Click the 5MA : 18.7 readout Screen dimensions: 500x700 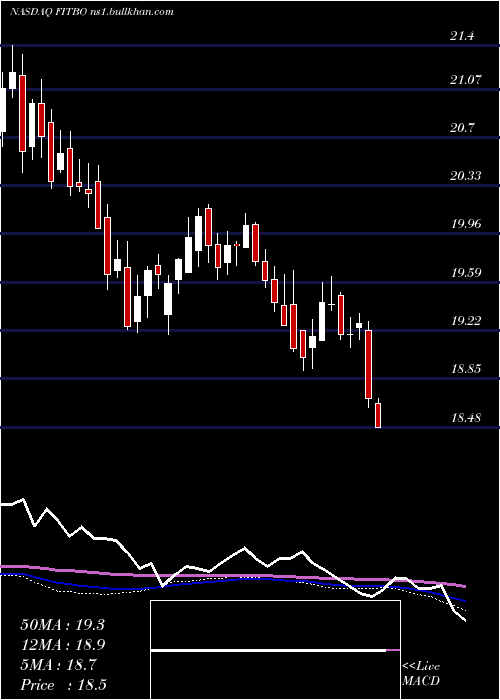[58, 665]
